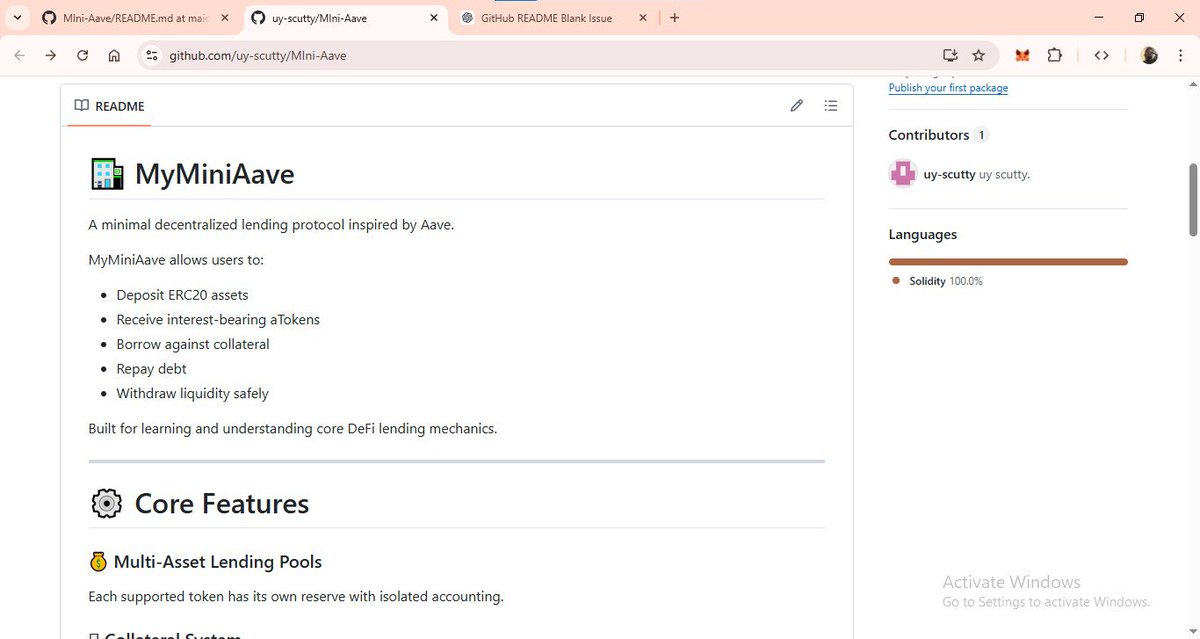Click the Multi-Asset Lending Pools heading

[x=218, y=562]
